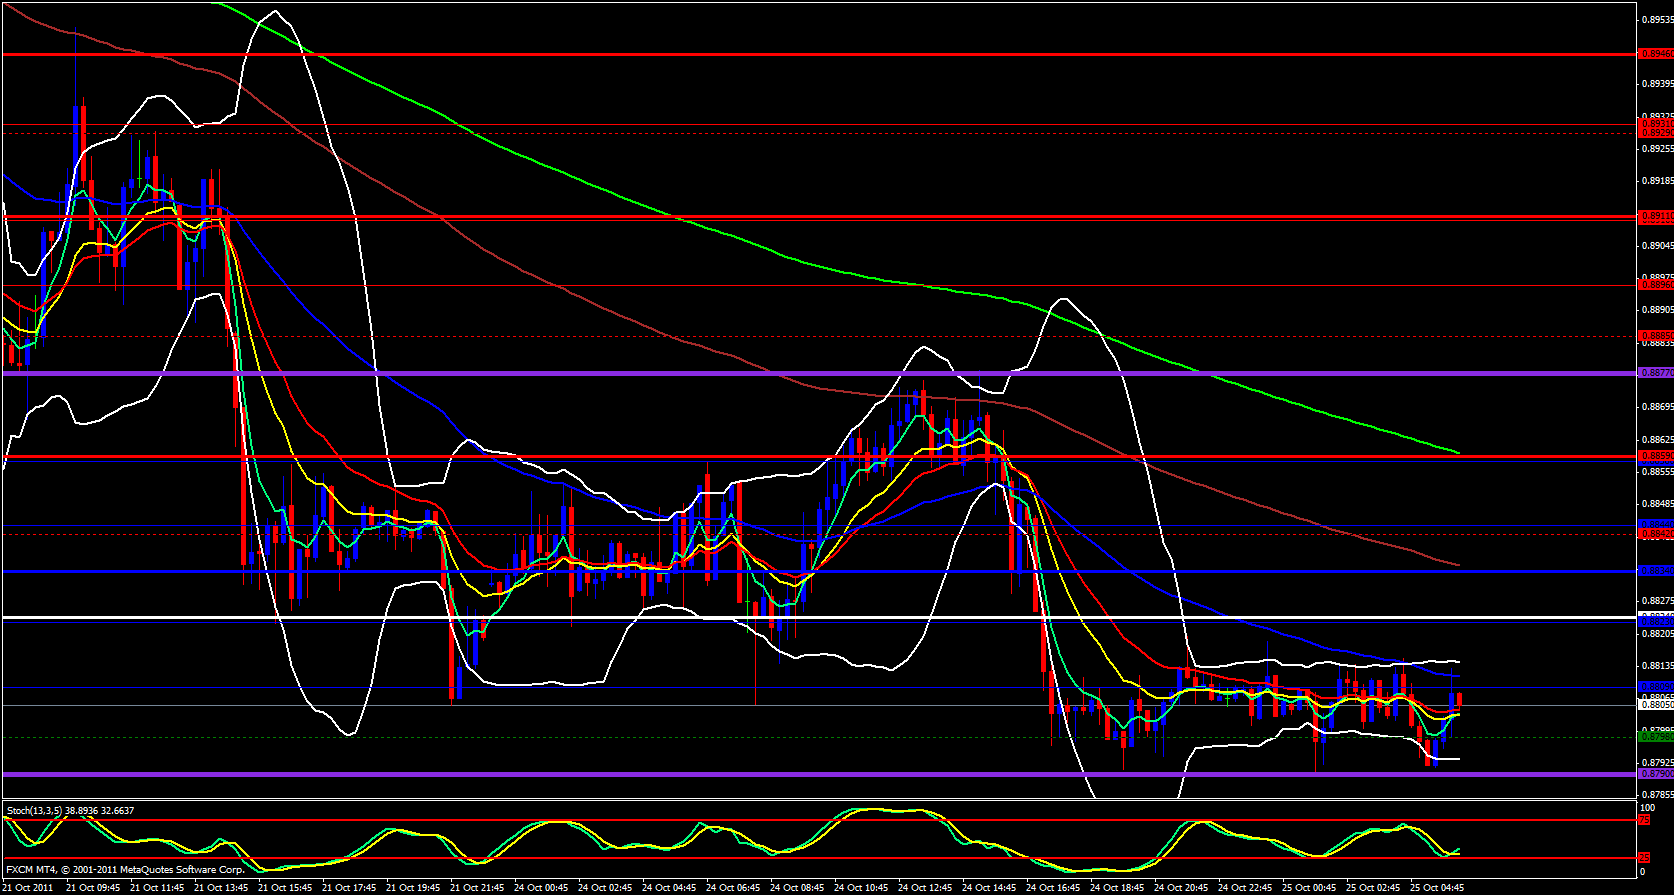Select the 21 Oct 15:45 time label

click(x=285, y=887)
